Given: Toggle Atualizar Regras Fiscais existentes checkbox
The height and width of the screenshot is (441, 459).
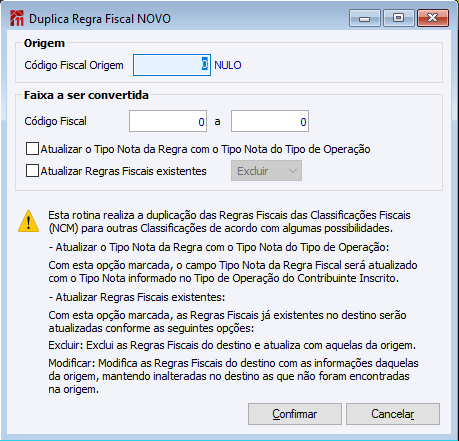Looking at the screenshot, I should tap(32, 171).
